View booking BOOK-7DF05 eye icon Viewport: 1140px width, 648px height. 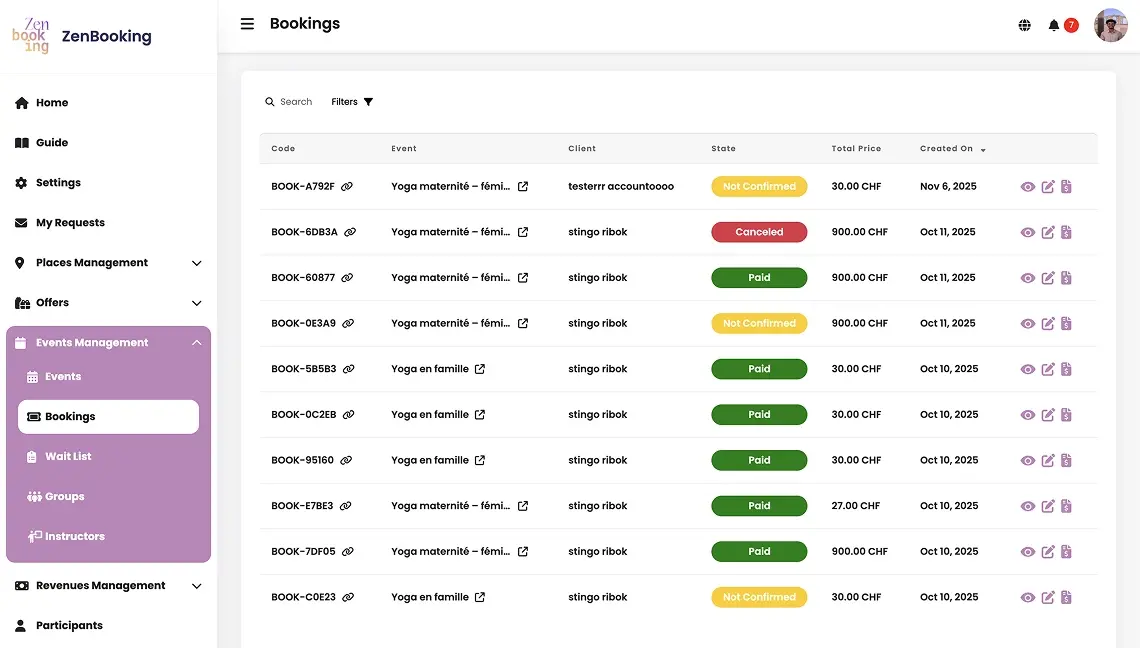1027,552
